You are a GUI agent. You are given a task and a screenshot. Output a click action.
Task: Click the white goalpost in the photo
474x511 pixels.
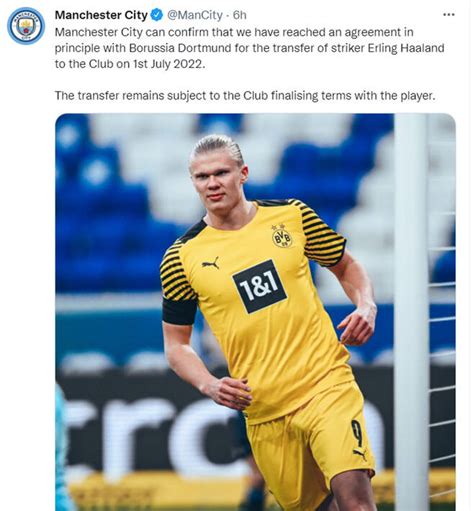(411, 312)
